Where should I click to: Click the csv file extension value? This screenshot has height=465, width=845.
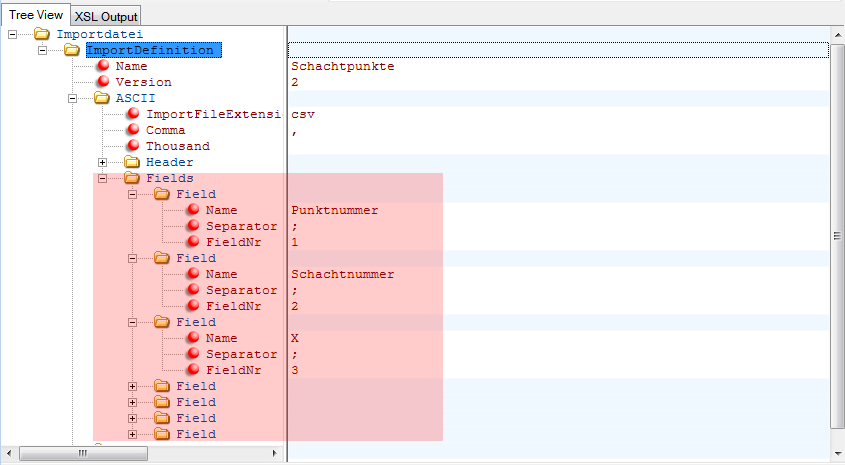point(302,114)
